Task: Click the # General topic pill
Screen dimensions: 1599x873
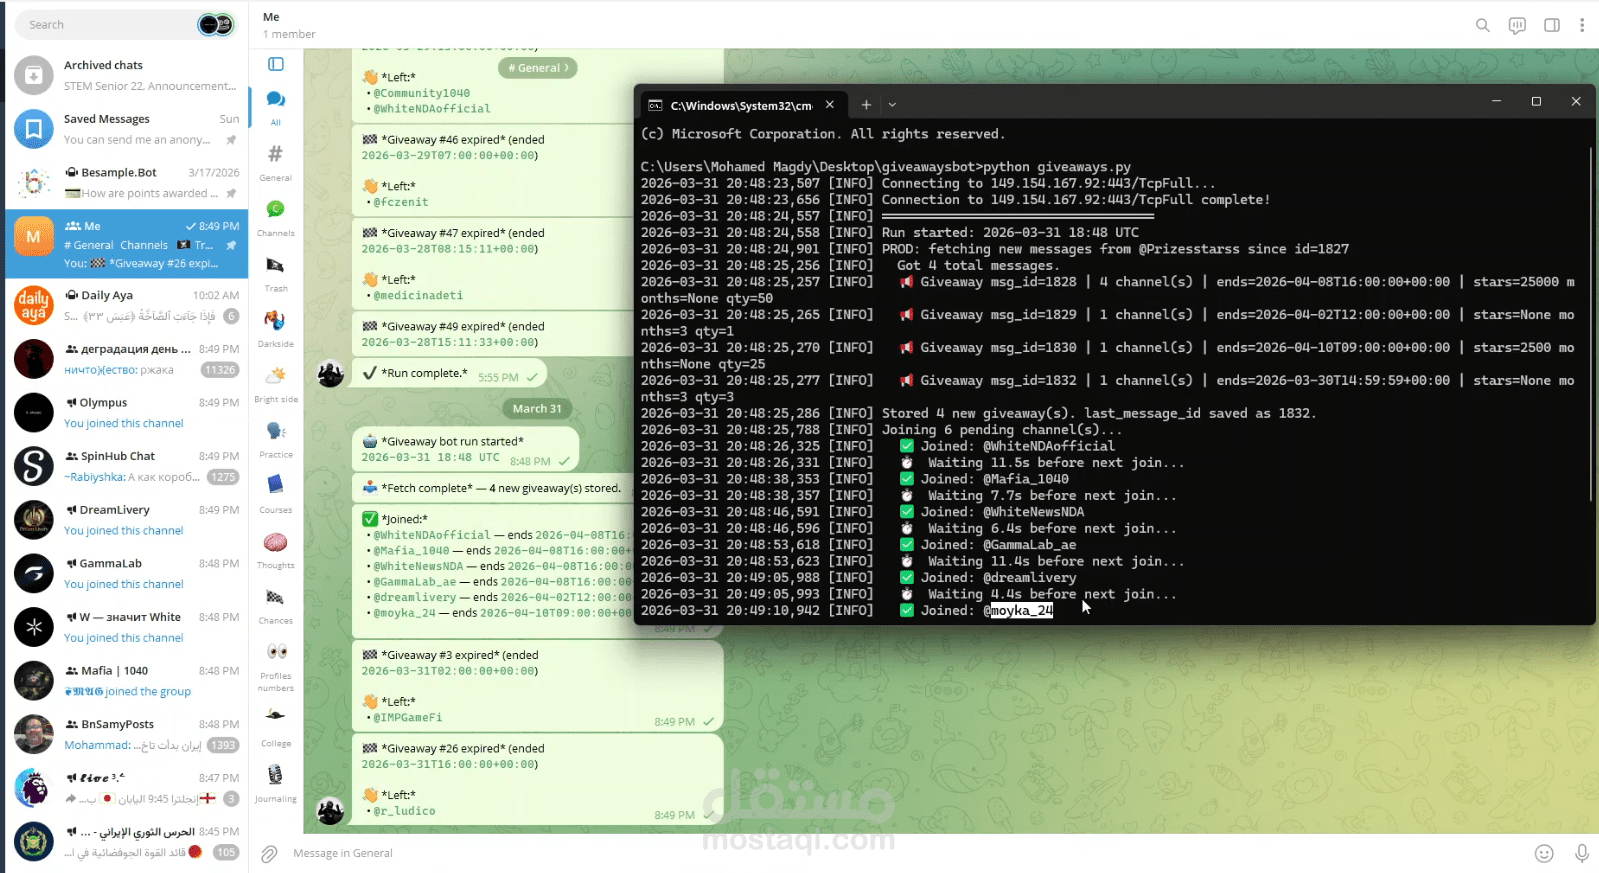Action: coord(538,68)
